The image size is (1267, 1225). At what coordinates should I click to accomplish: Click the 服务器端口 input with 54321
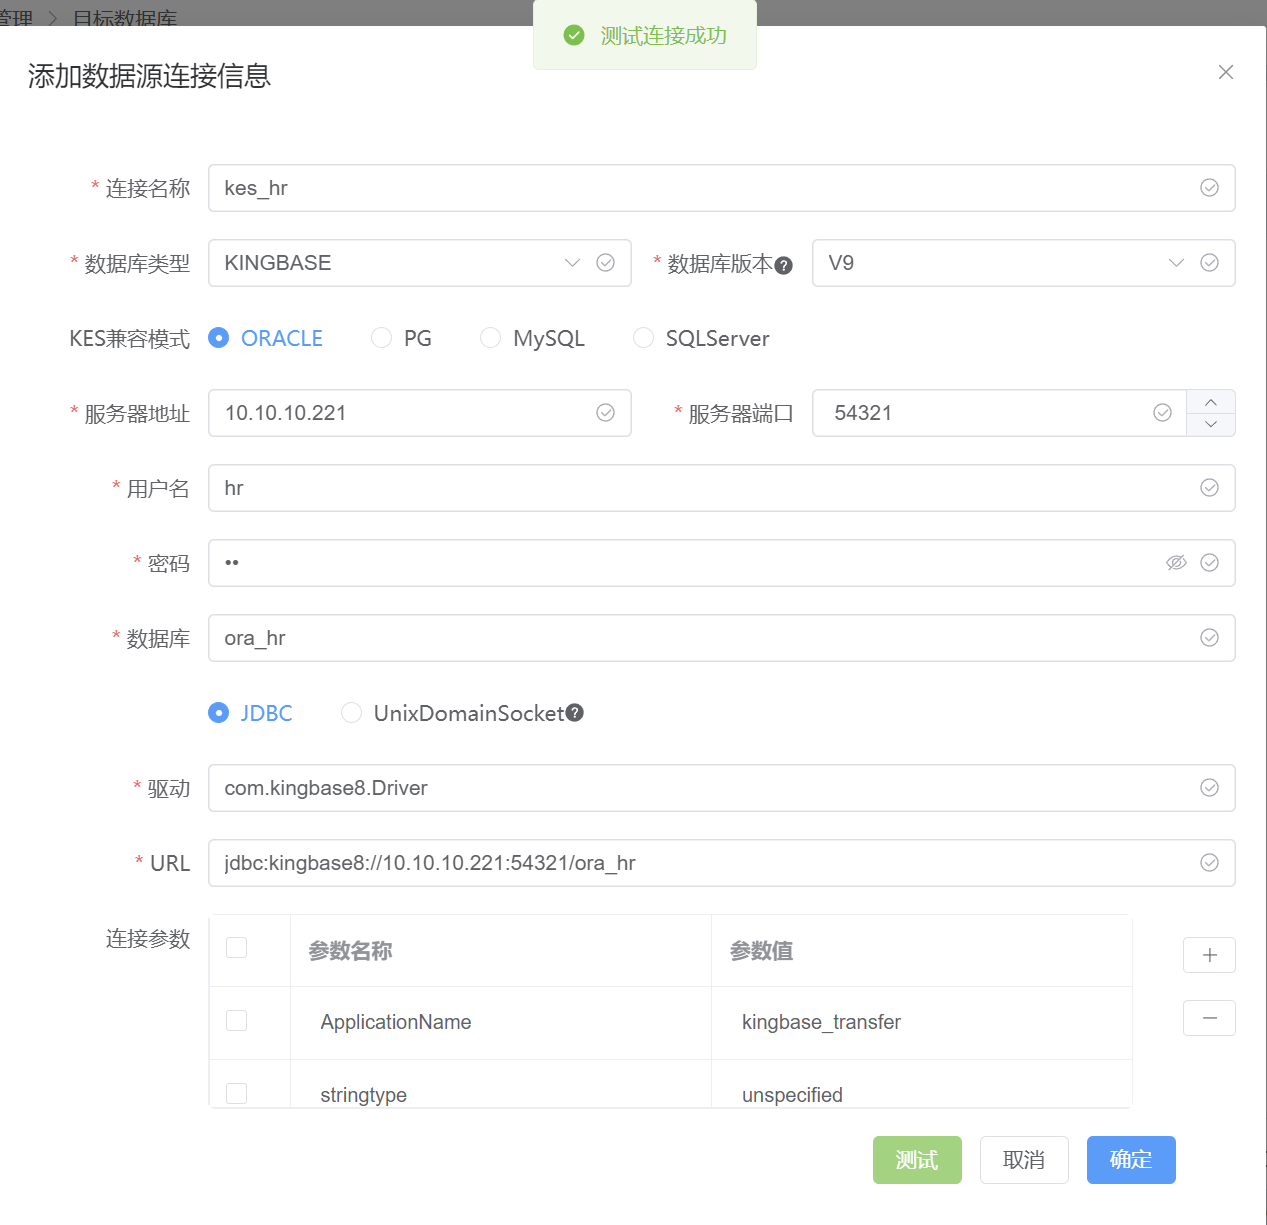pos(1000,413)
